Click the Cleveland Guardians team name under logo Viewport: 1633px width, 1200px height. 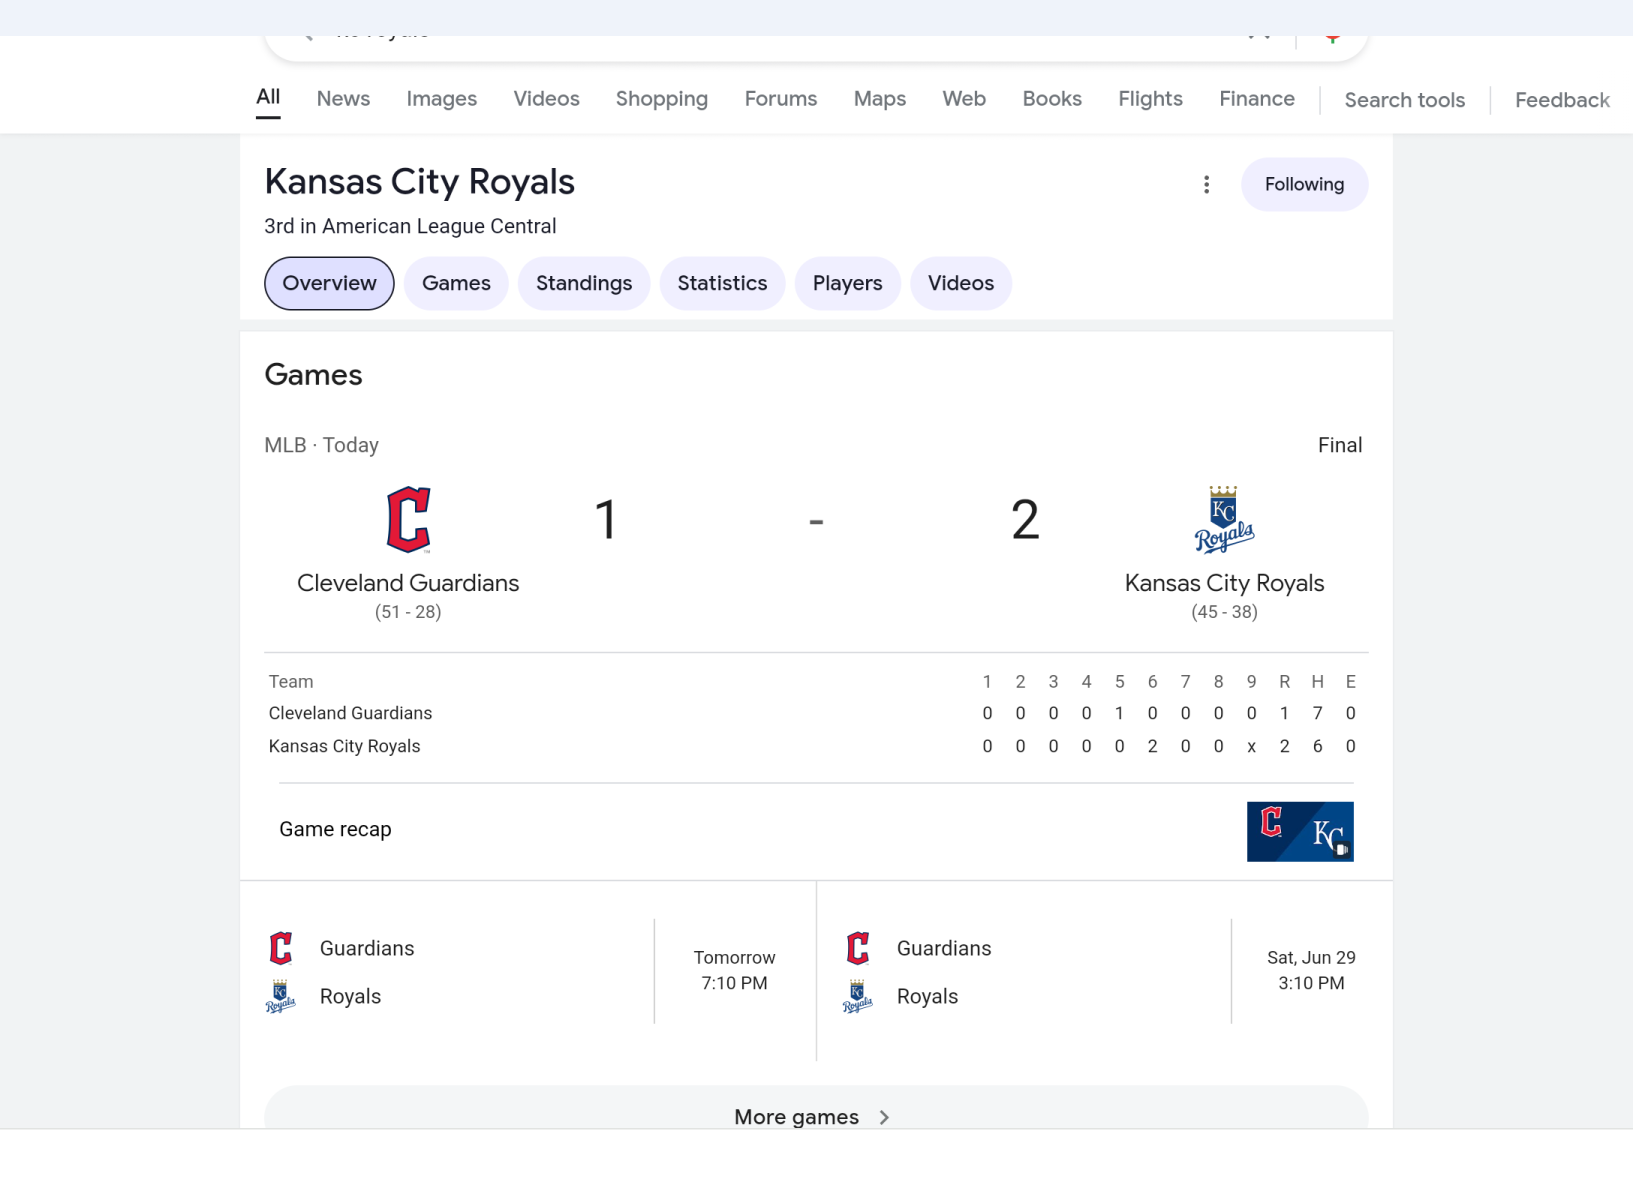[x=408, y=583]
